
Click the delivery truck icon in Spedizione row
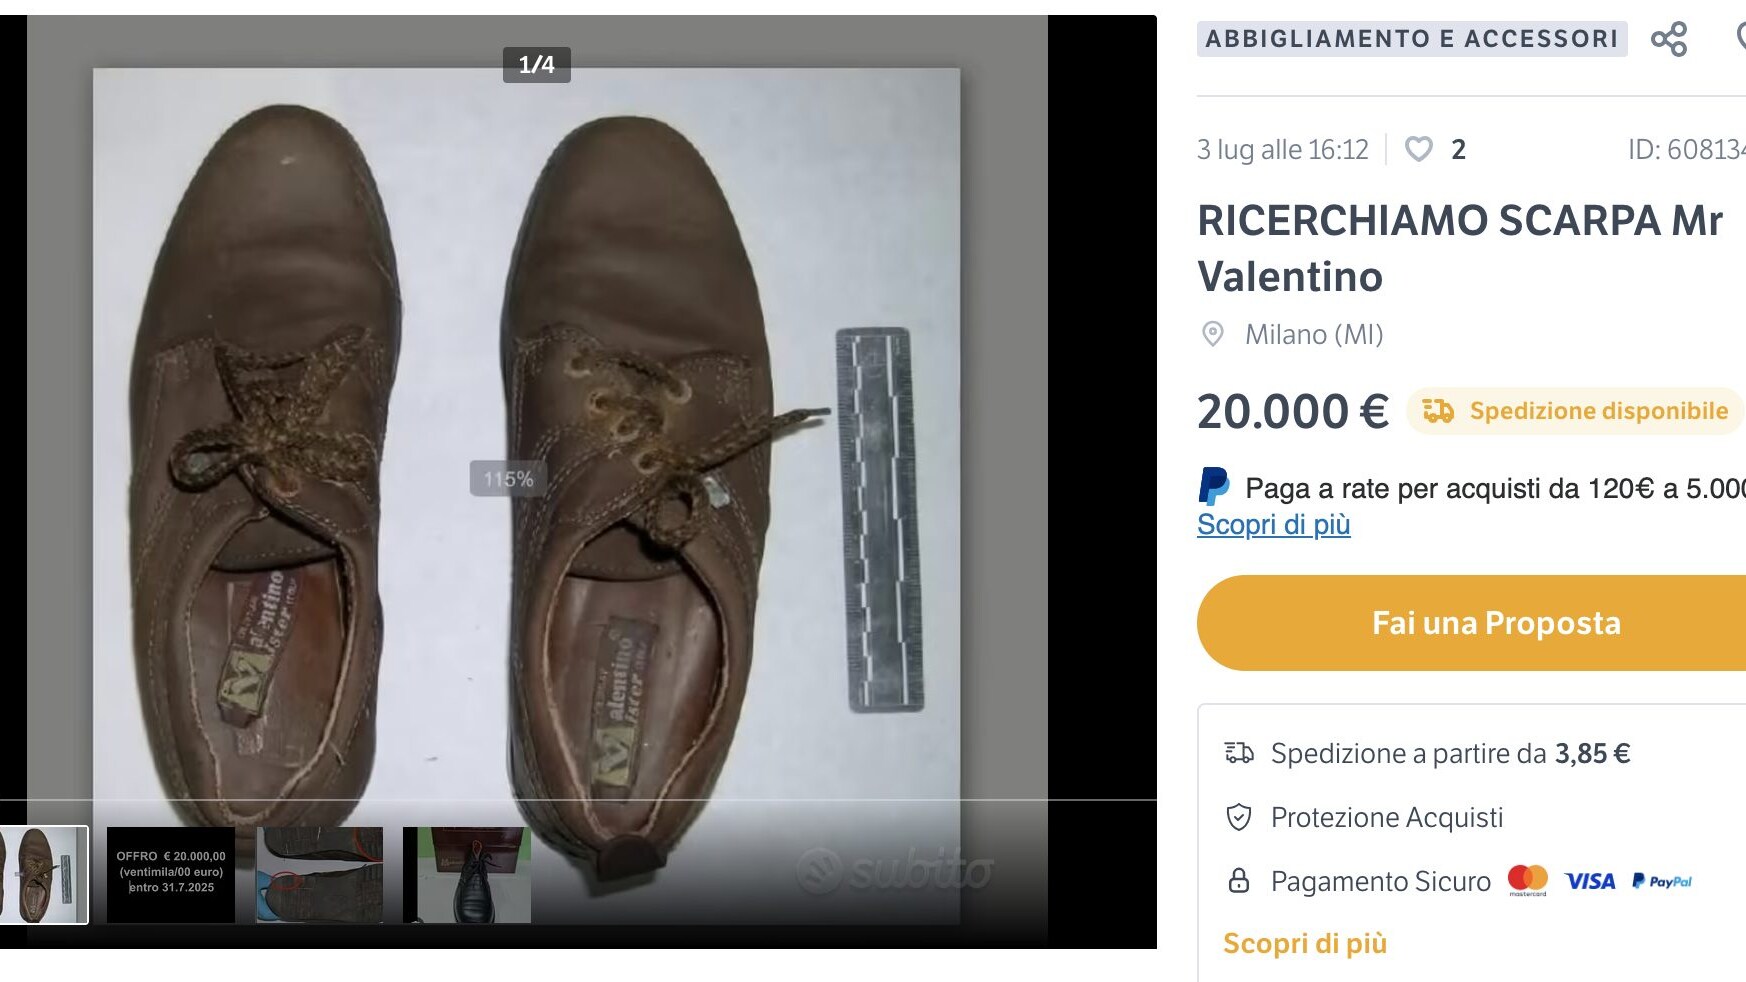pyautogui.click(x=1239, y=753)
